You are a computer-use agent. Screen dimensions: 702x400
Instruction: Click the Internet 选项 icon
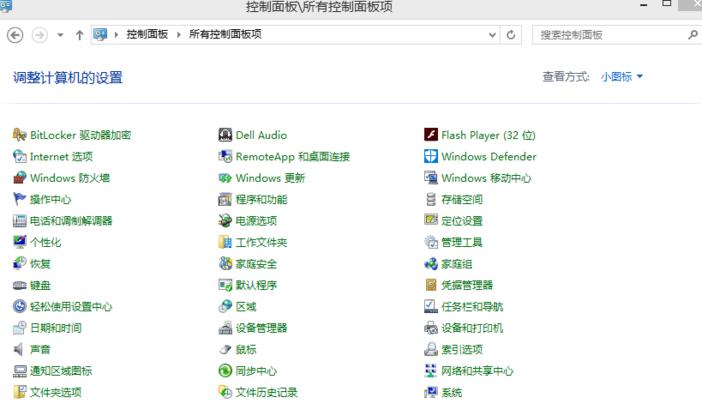pyautogui.click(x=19, y=156)
